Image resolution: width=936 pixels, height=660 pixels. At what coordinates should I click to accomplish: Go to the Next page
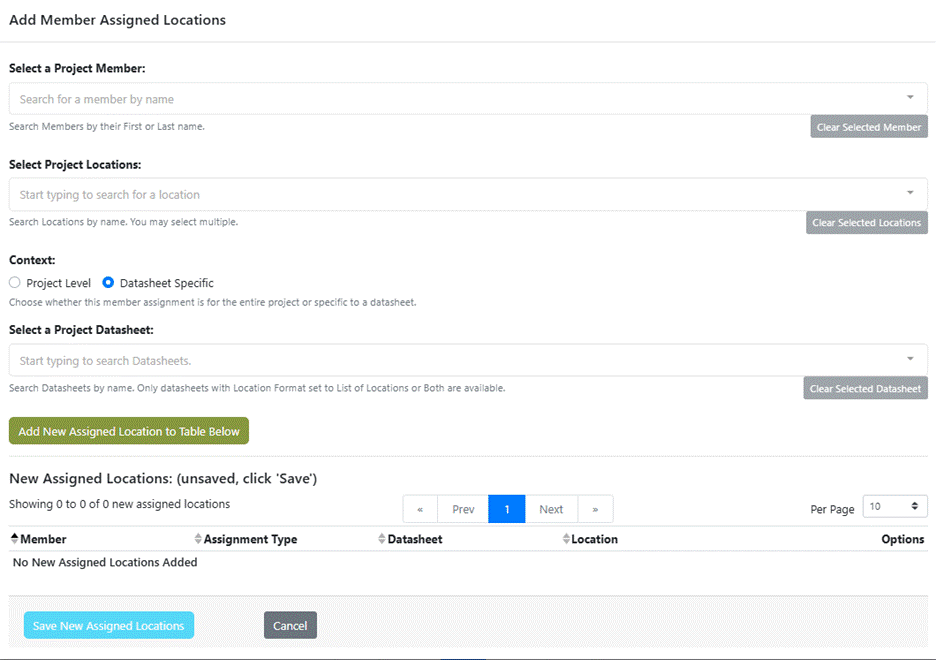tap(551, 509)
